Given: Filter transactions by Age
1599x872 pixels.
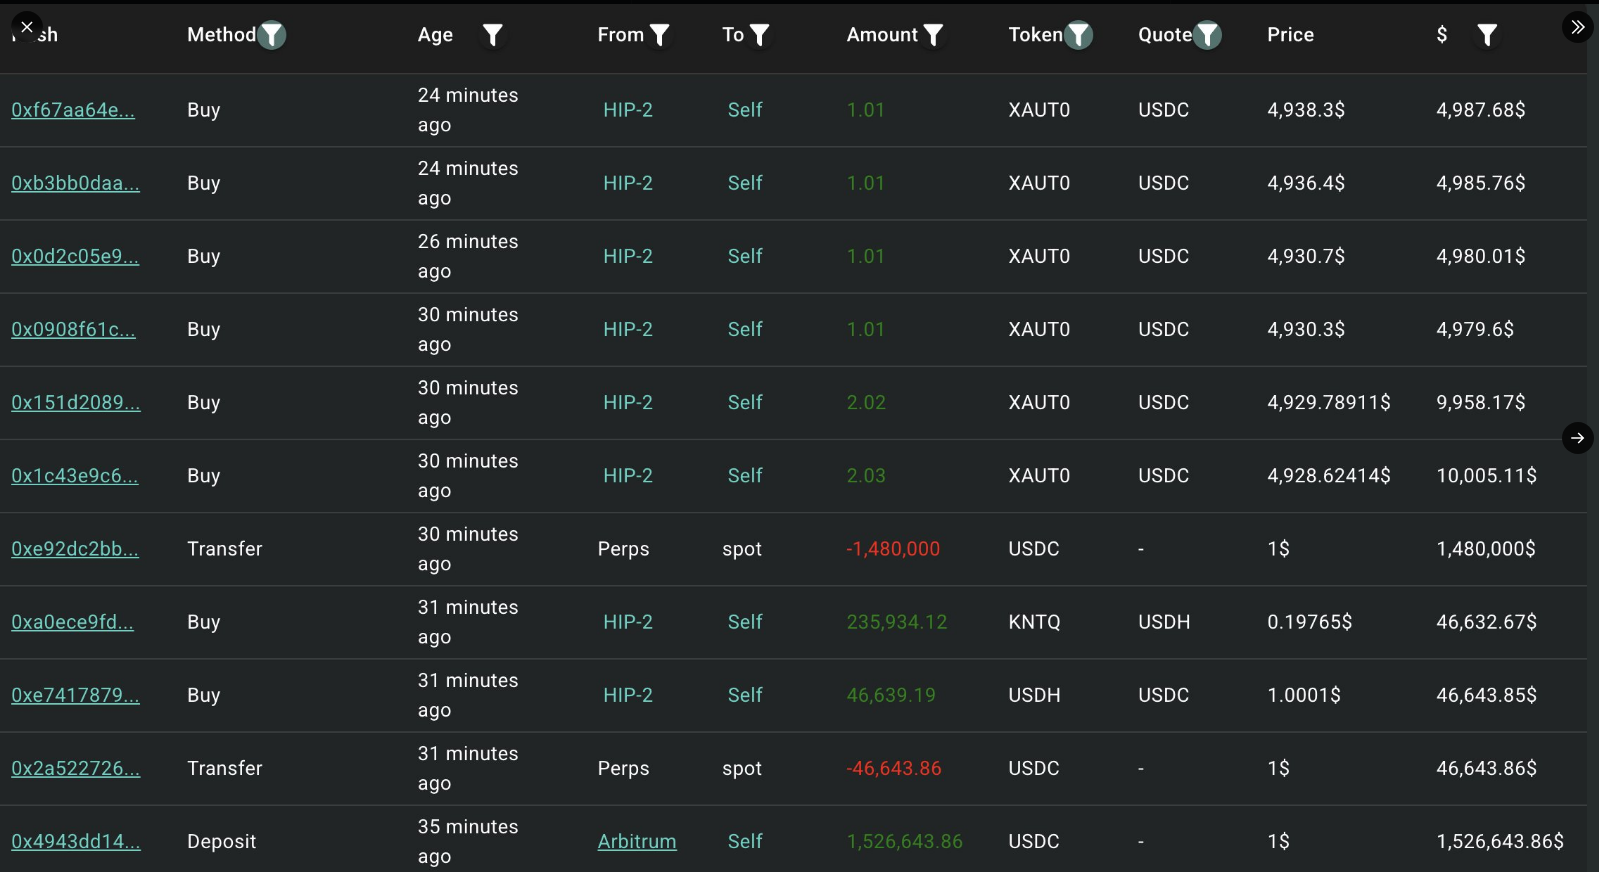Looking at the screenshot, I should point(492,35).
